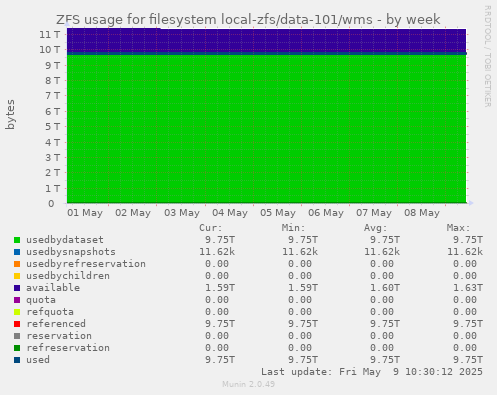Click the 10 T y-axis label

50,50
